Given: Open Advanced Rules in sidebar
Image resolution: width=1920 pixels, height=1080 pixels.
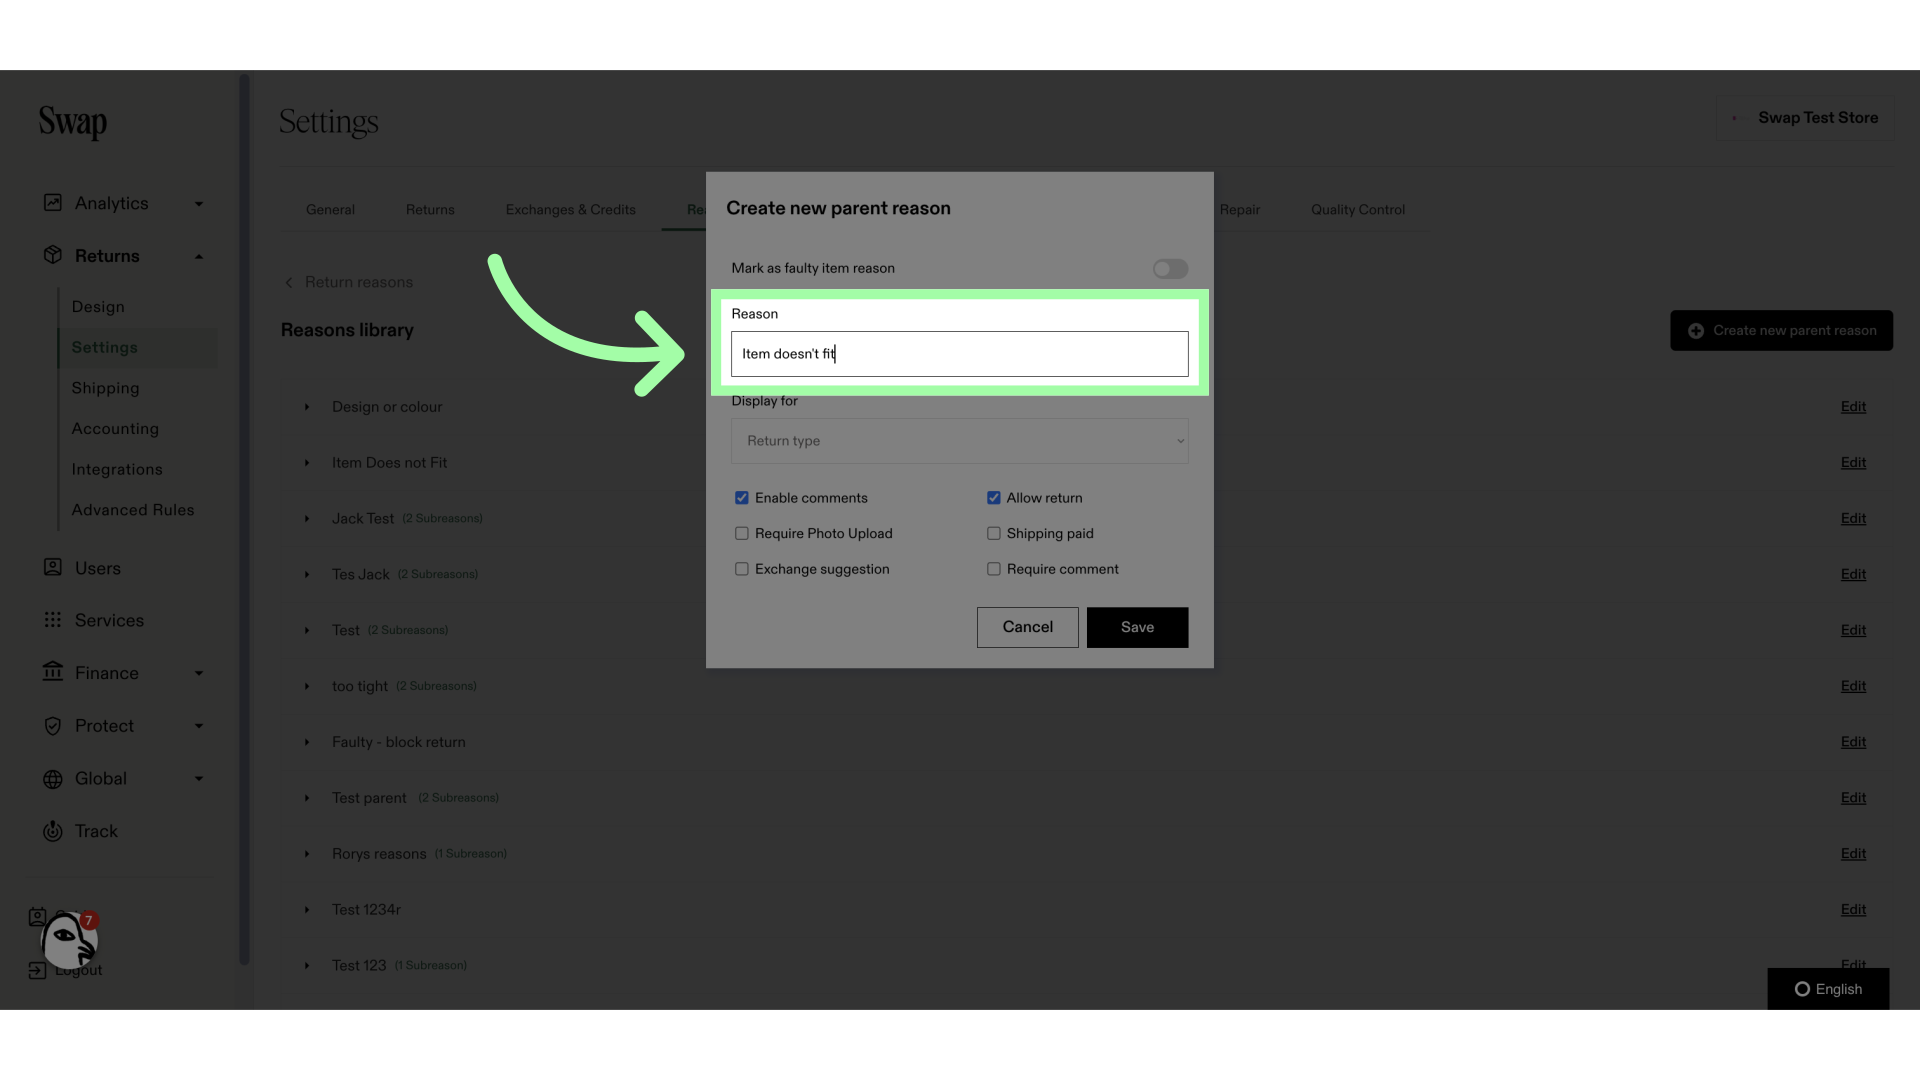Looking at the screenshot, I should tap(133, 510).
